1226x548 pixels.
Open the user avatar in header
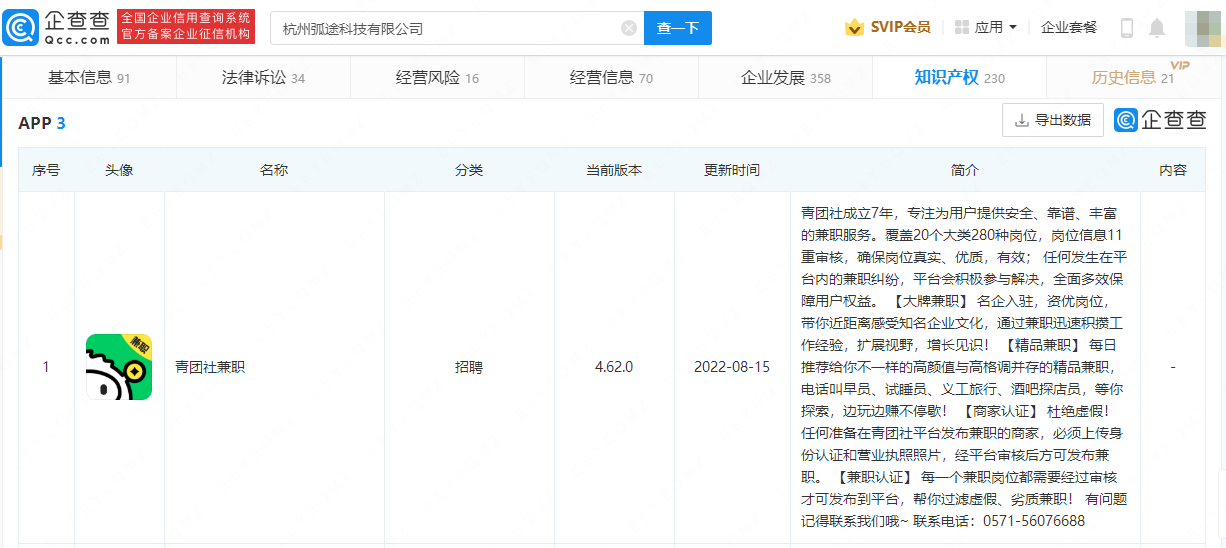(1204, 27)
